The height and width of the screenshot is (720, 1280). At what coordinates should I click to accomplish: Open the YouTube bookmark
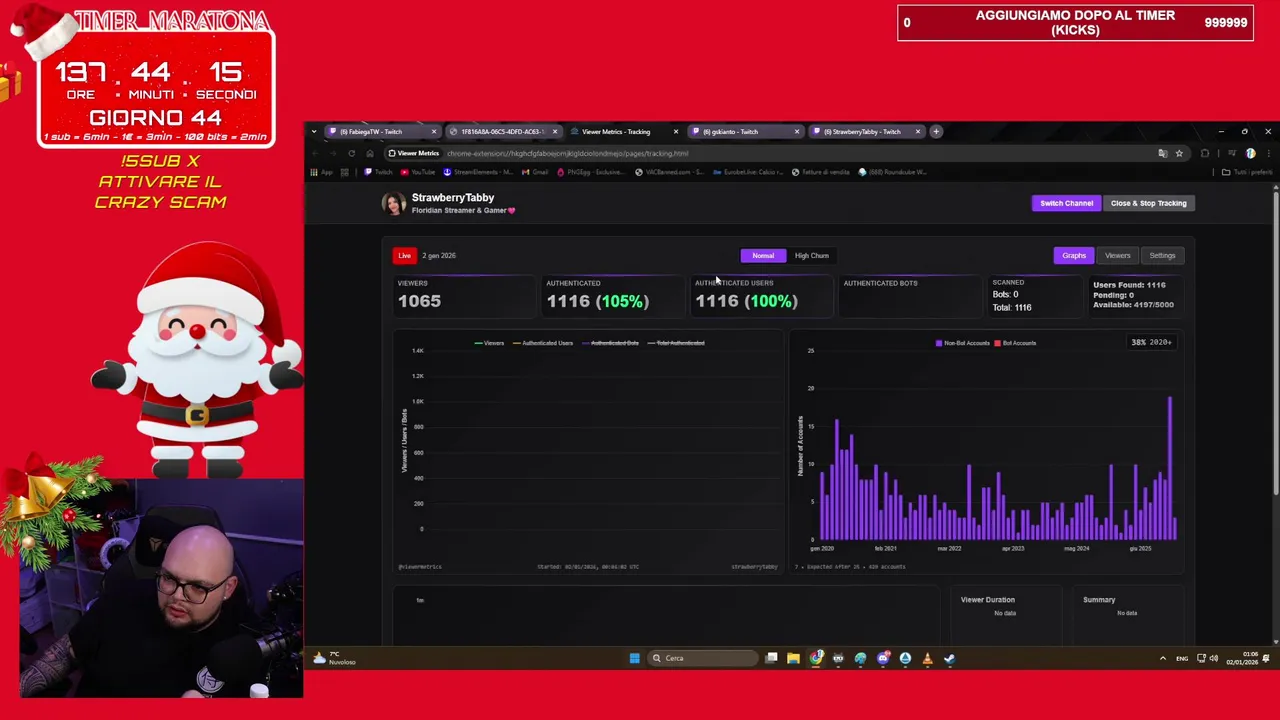419,172
